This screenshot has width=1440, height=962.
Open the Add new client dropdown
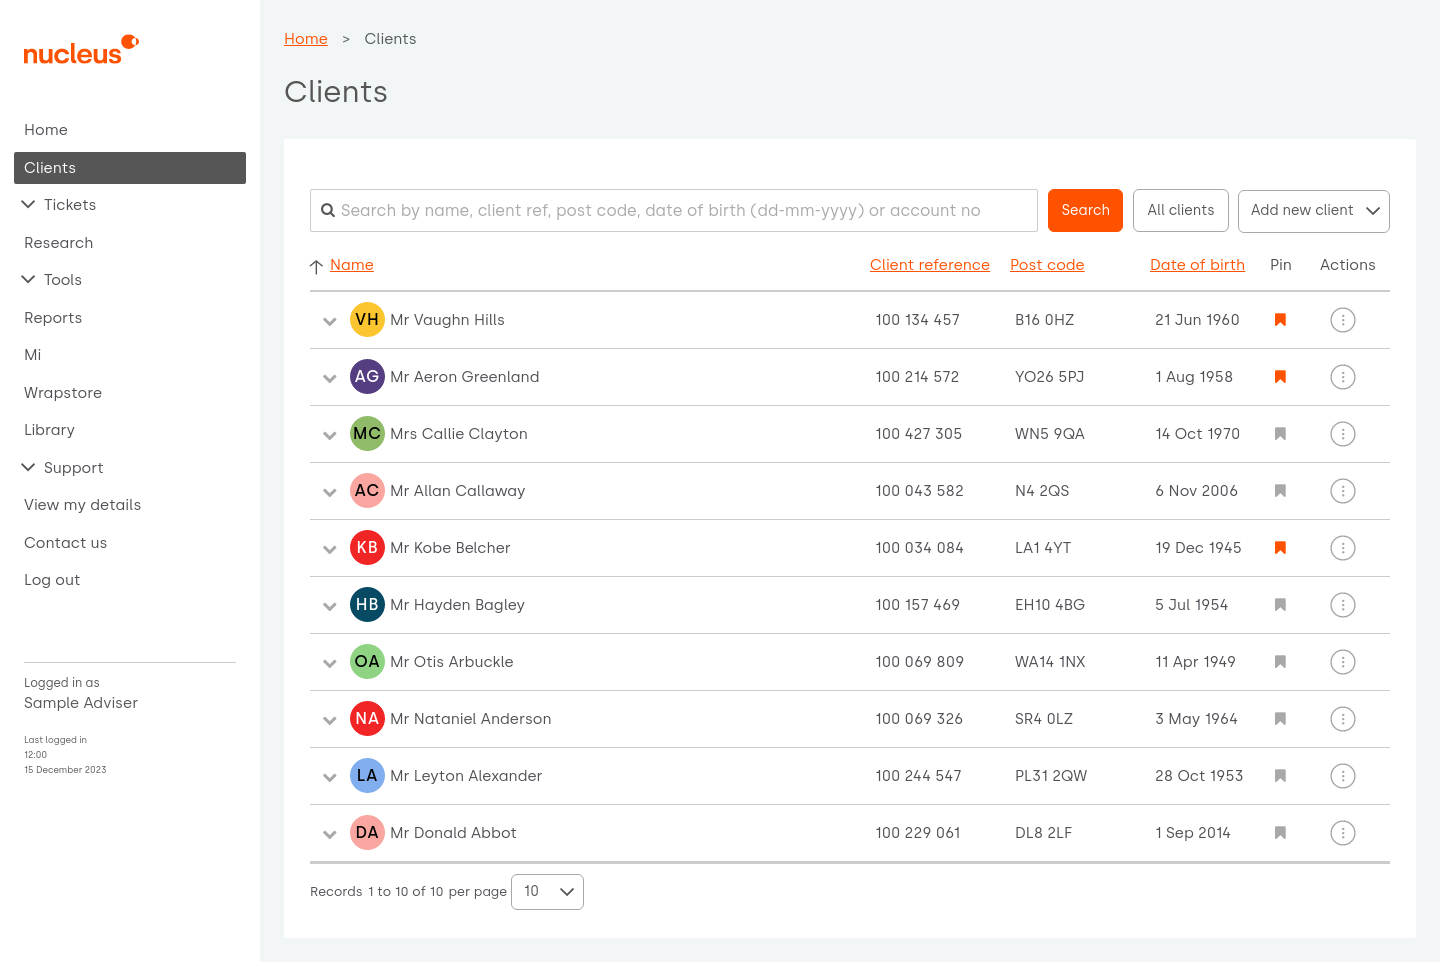coord(1313,211)
